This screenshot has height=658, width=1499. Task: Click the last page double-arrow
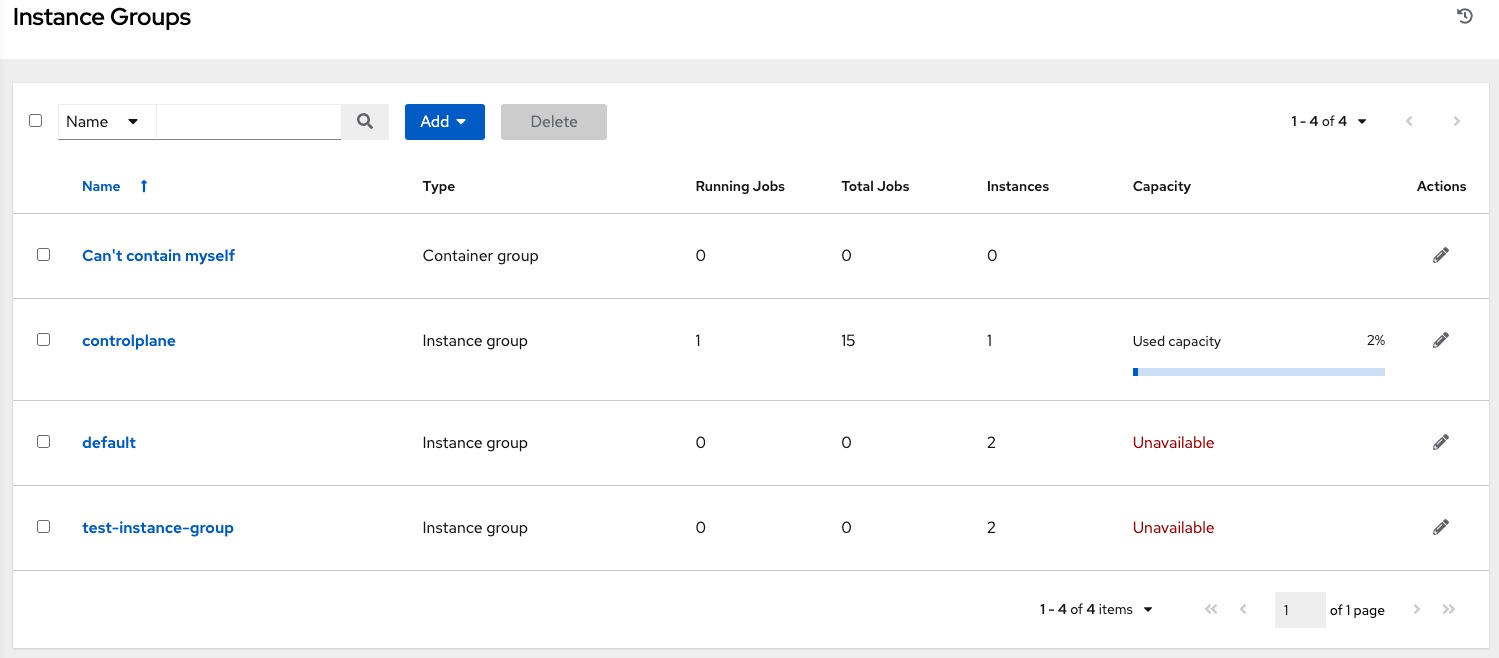pyautogui.click(x=1449, y=609)
